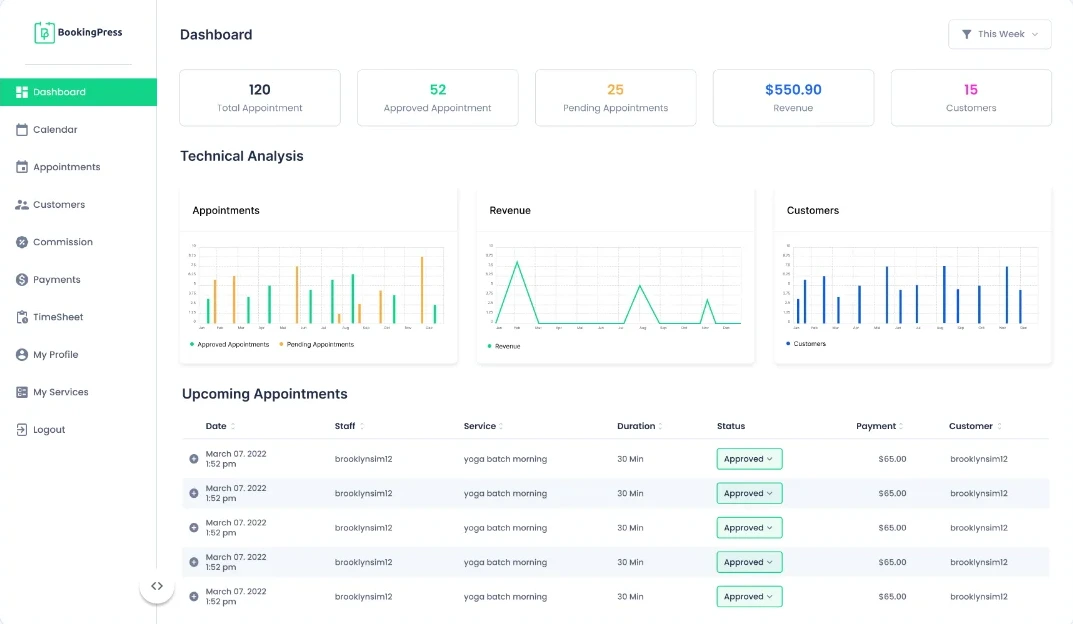
Task: Open Commission using its percent icon
Action: [x=22, y=242]
